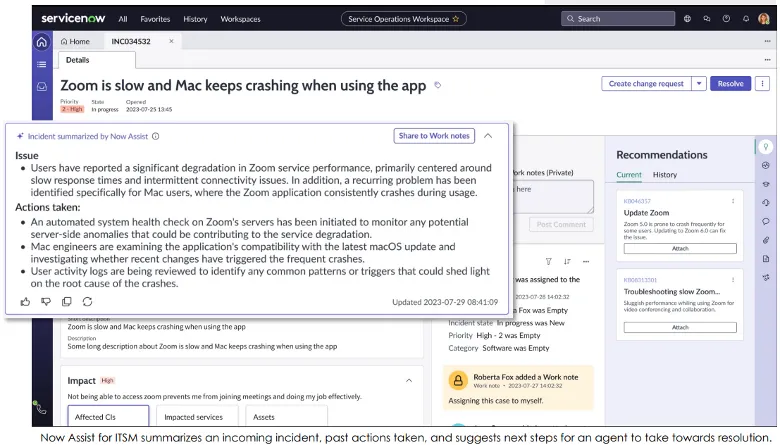The image size is (780, 445).
Task: Click the activity sort icon
Action: pyautogui.click(x=567, y=262)
